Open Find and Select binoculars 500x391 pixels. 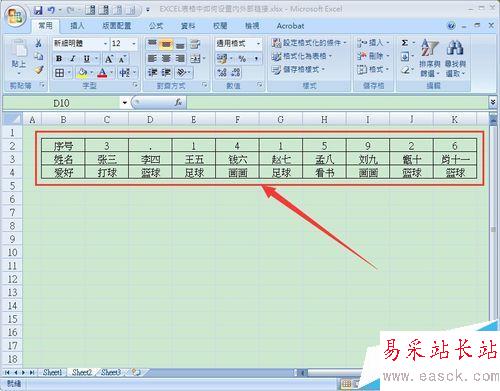pos(455,58)
